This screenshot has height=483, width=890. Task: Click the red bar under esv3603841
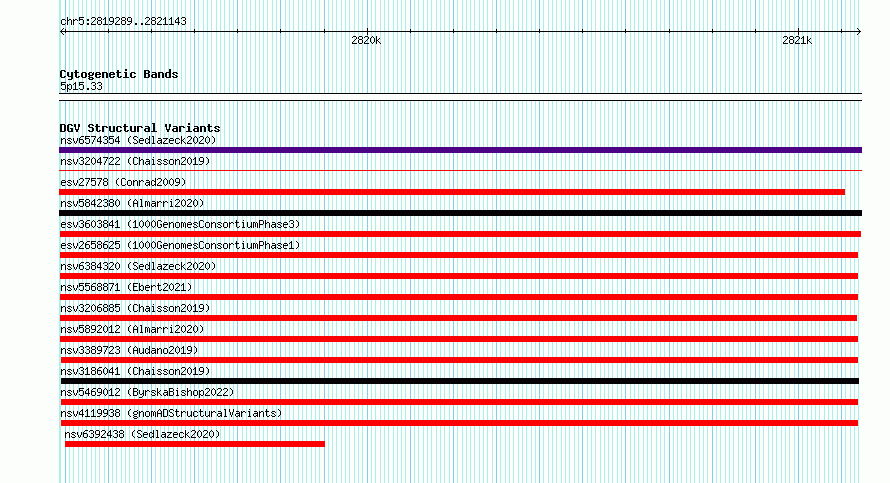[x=460, y=234]
